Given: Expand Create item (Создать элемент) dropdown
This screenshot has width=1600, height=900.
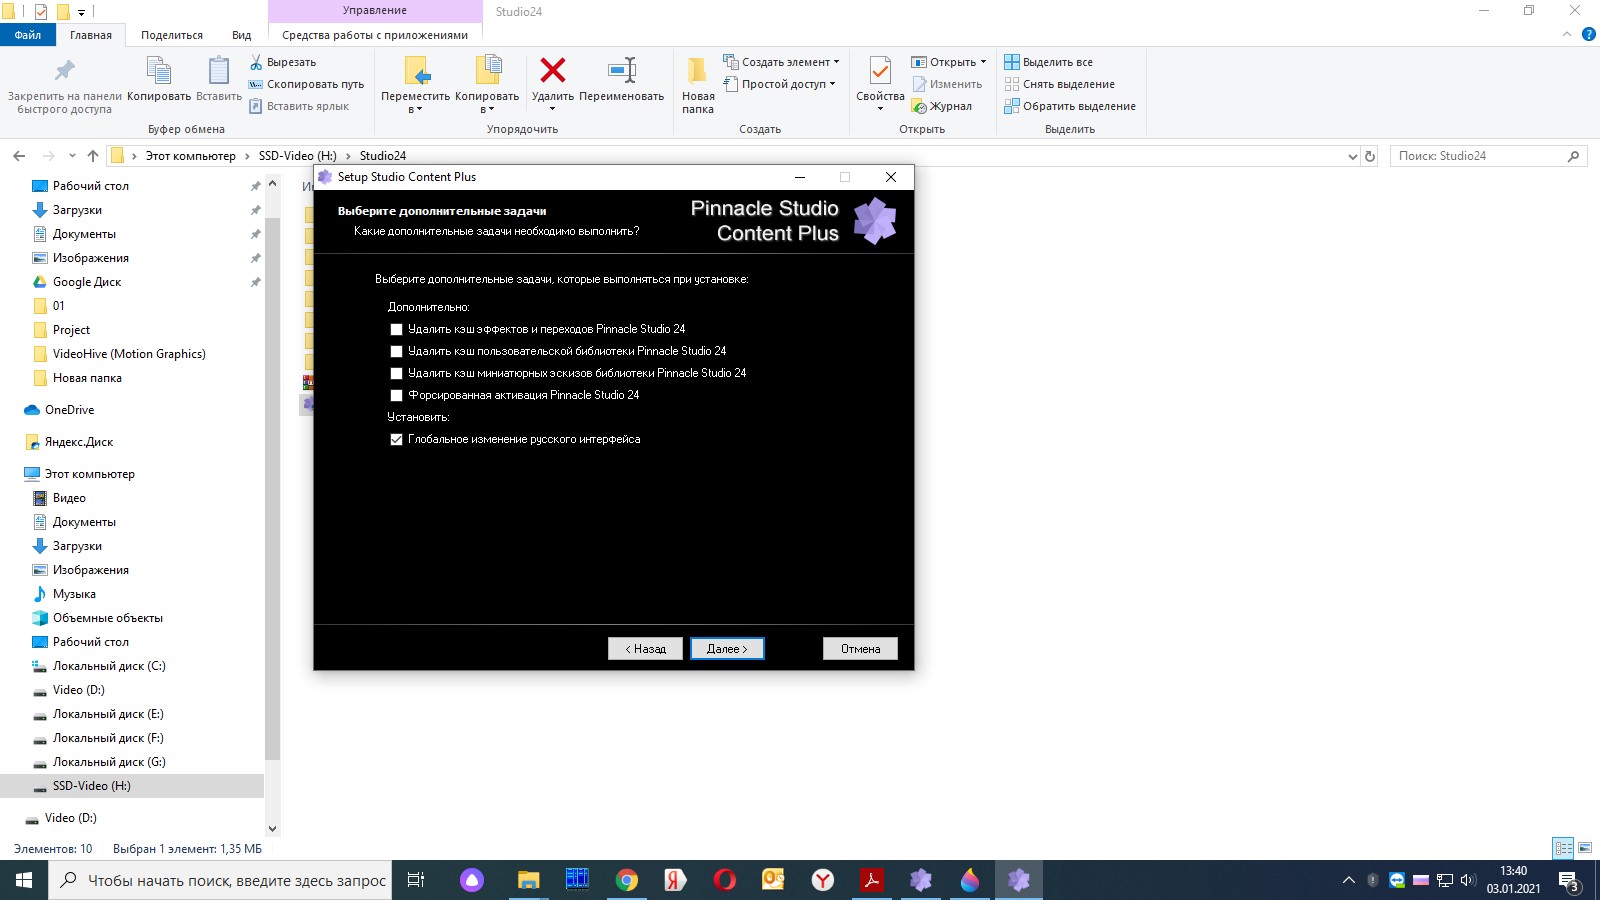Looking at the screenshot, I should [836, 62].
